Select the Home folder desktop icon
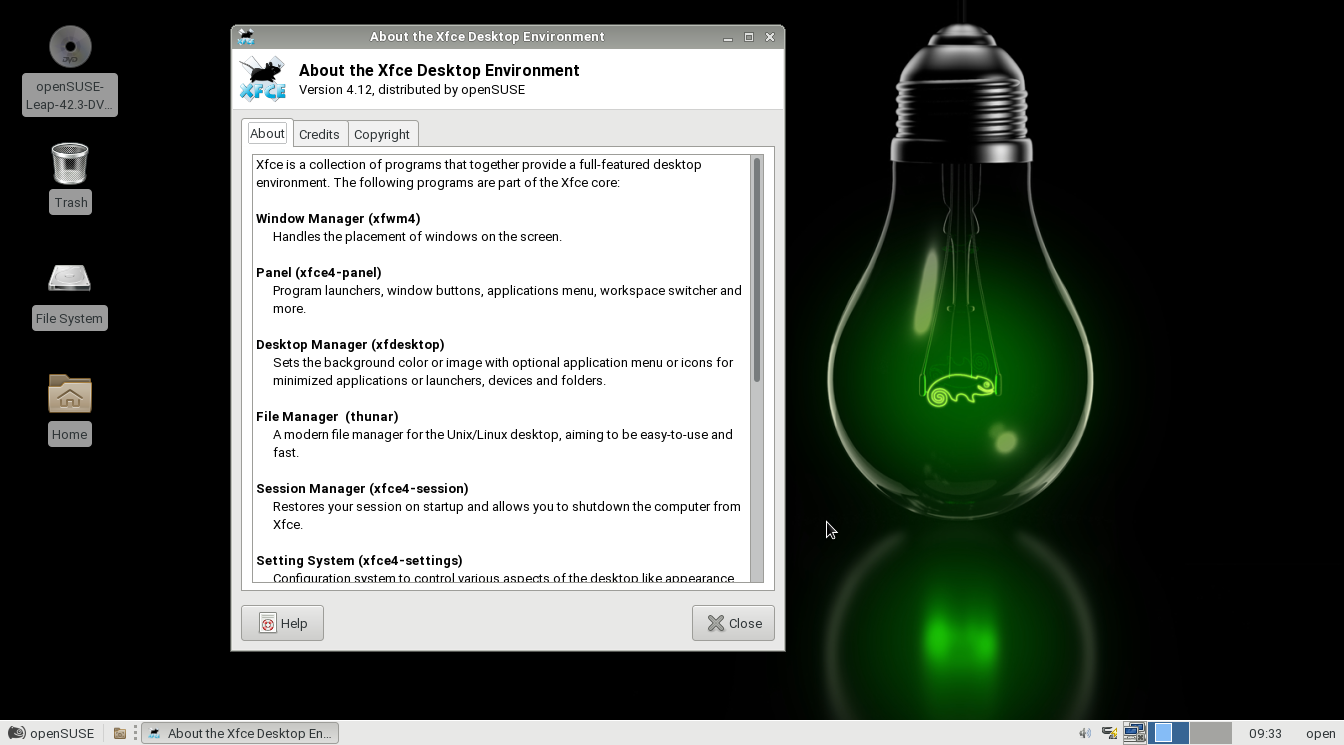This screenshot has height=745, width=1344. 69,395
